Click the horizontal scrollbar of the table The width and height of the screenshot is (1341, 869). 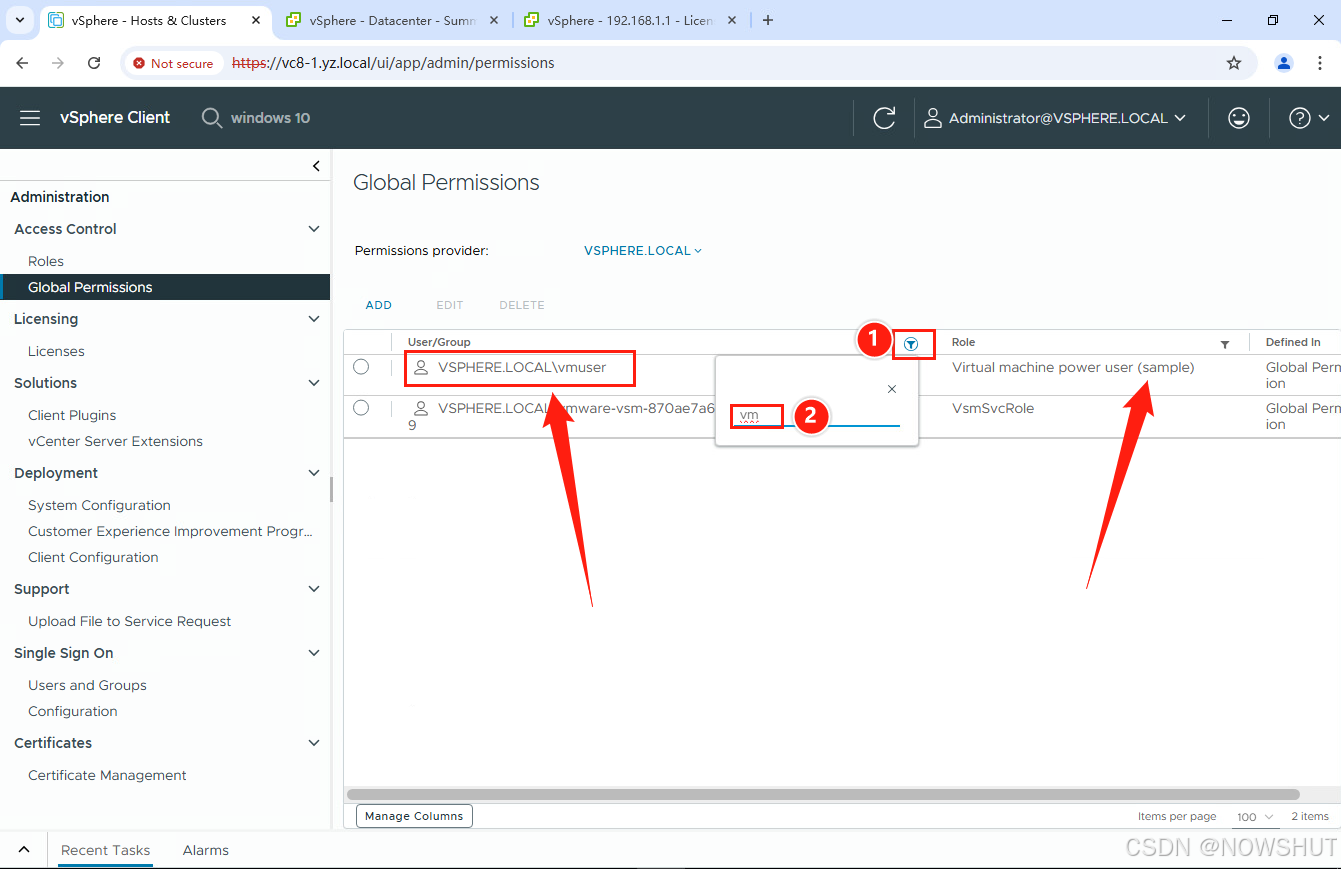(823, 795)
